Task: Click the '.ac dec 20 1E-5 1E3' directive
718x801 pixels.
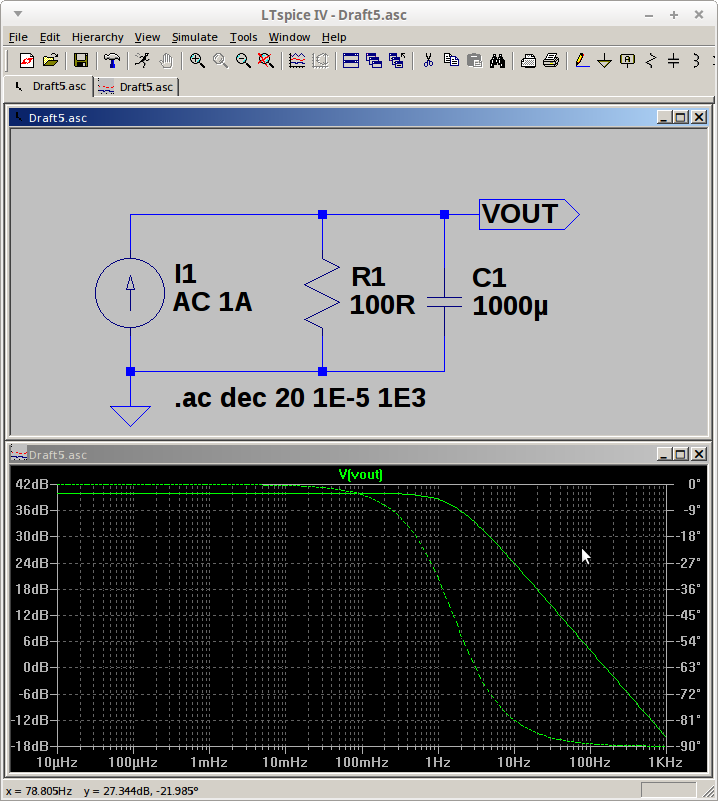Action: [300, 398]
